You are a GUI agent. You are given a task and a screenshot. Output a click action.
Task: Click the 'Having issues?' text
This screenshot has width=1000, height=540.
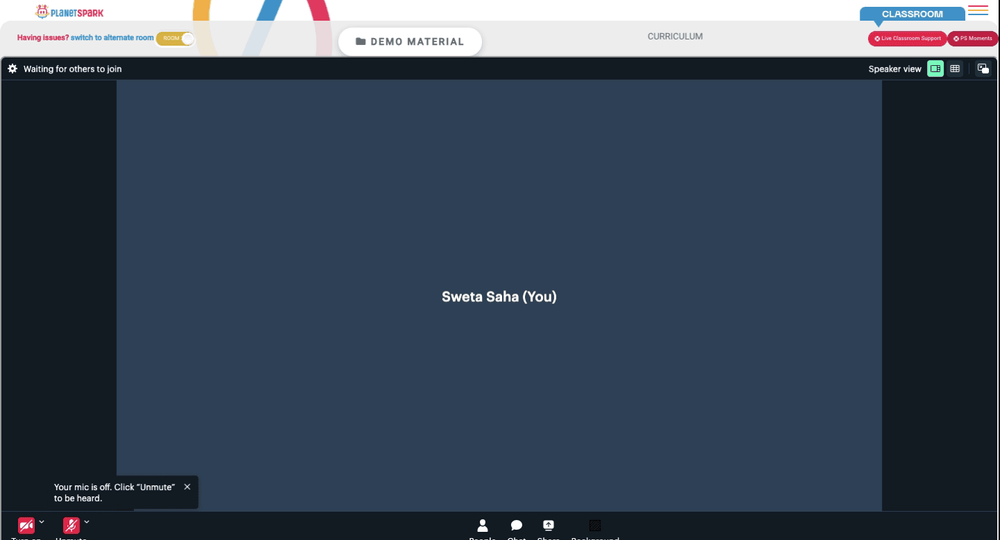point(43,38)
